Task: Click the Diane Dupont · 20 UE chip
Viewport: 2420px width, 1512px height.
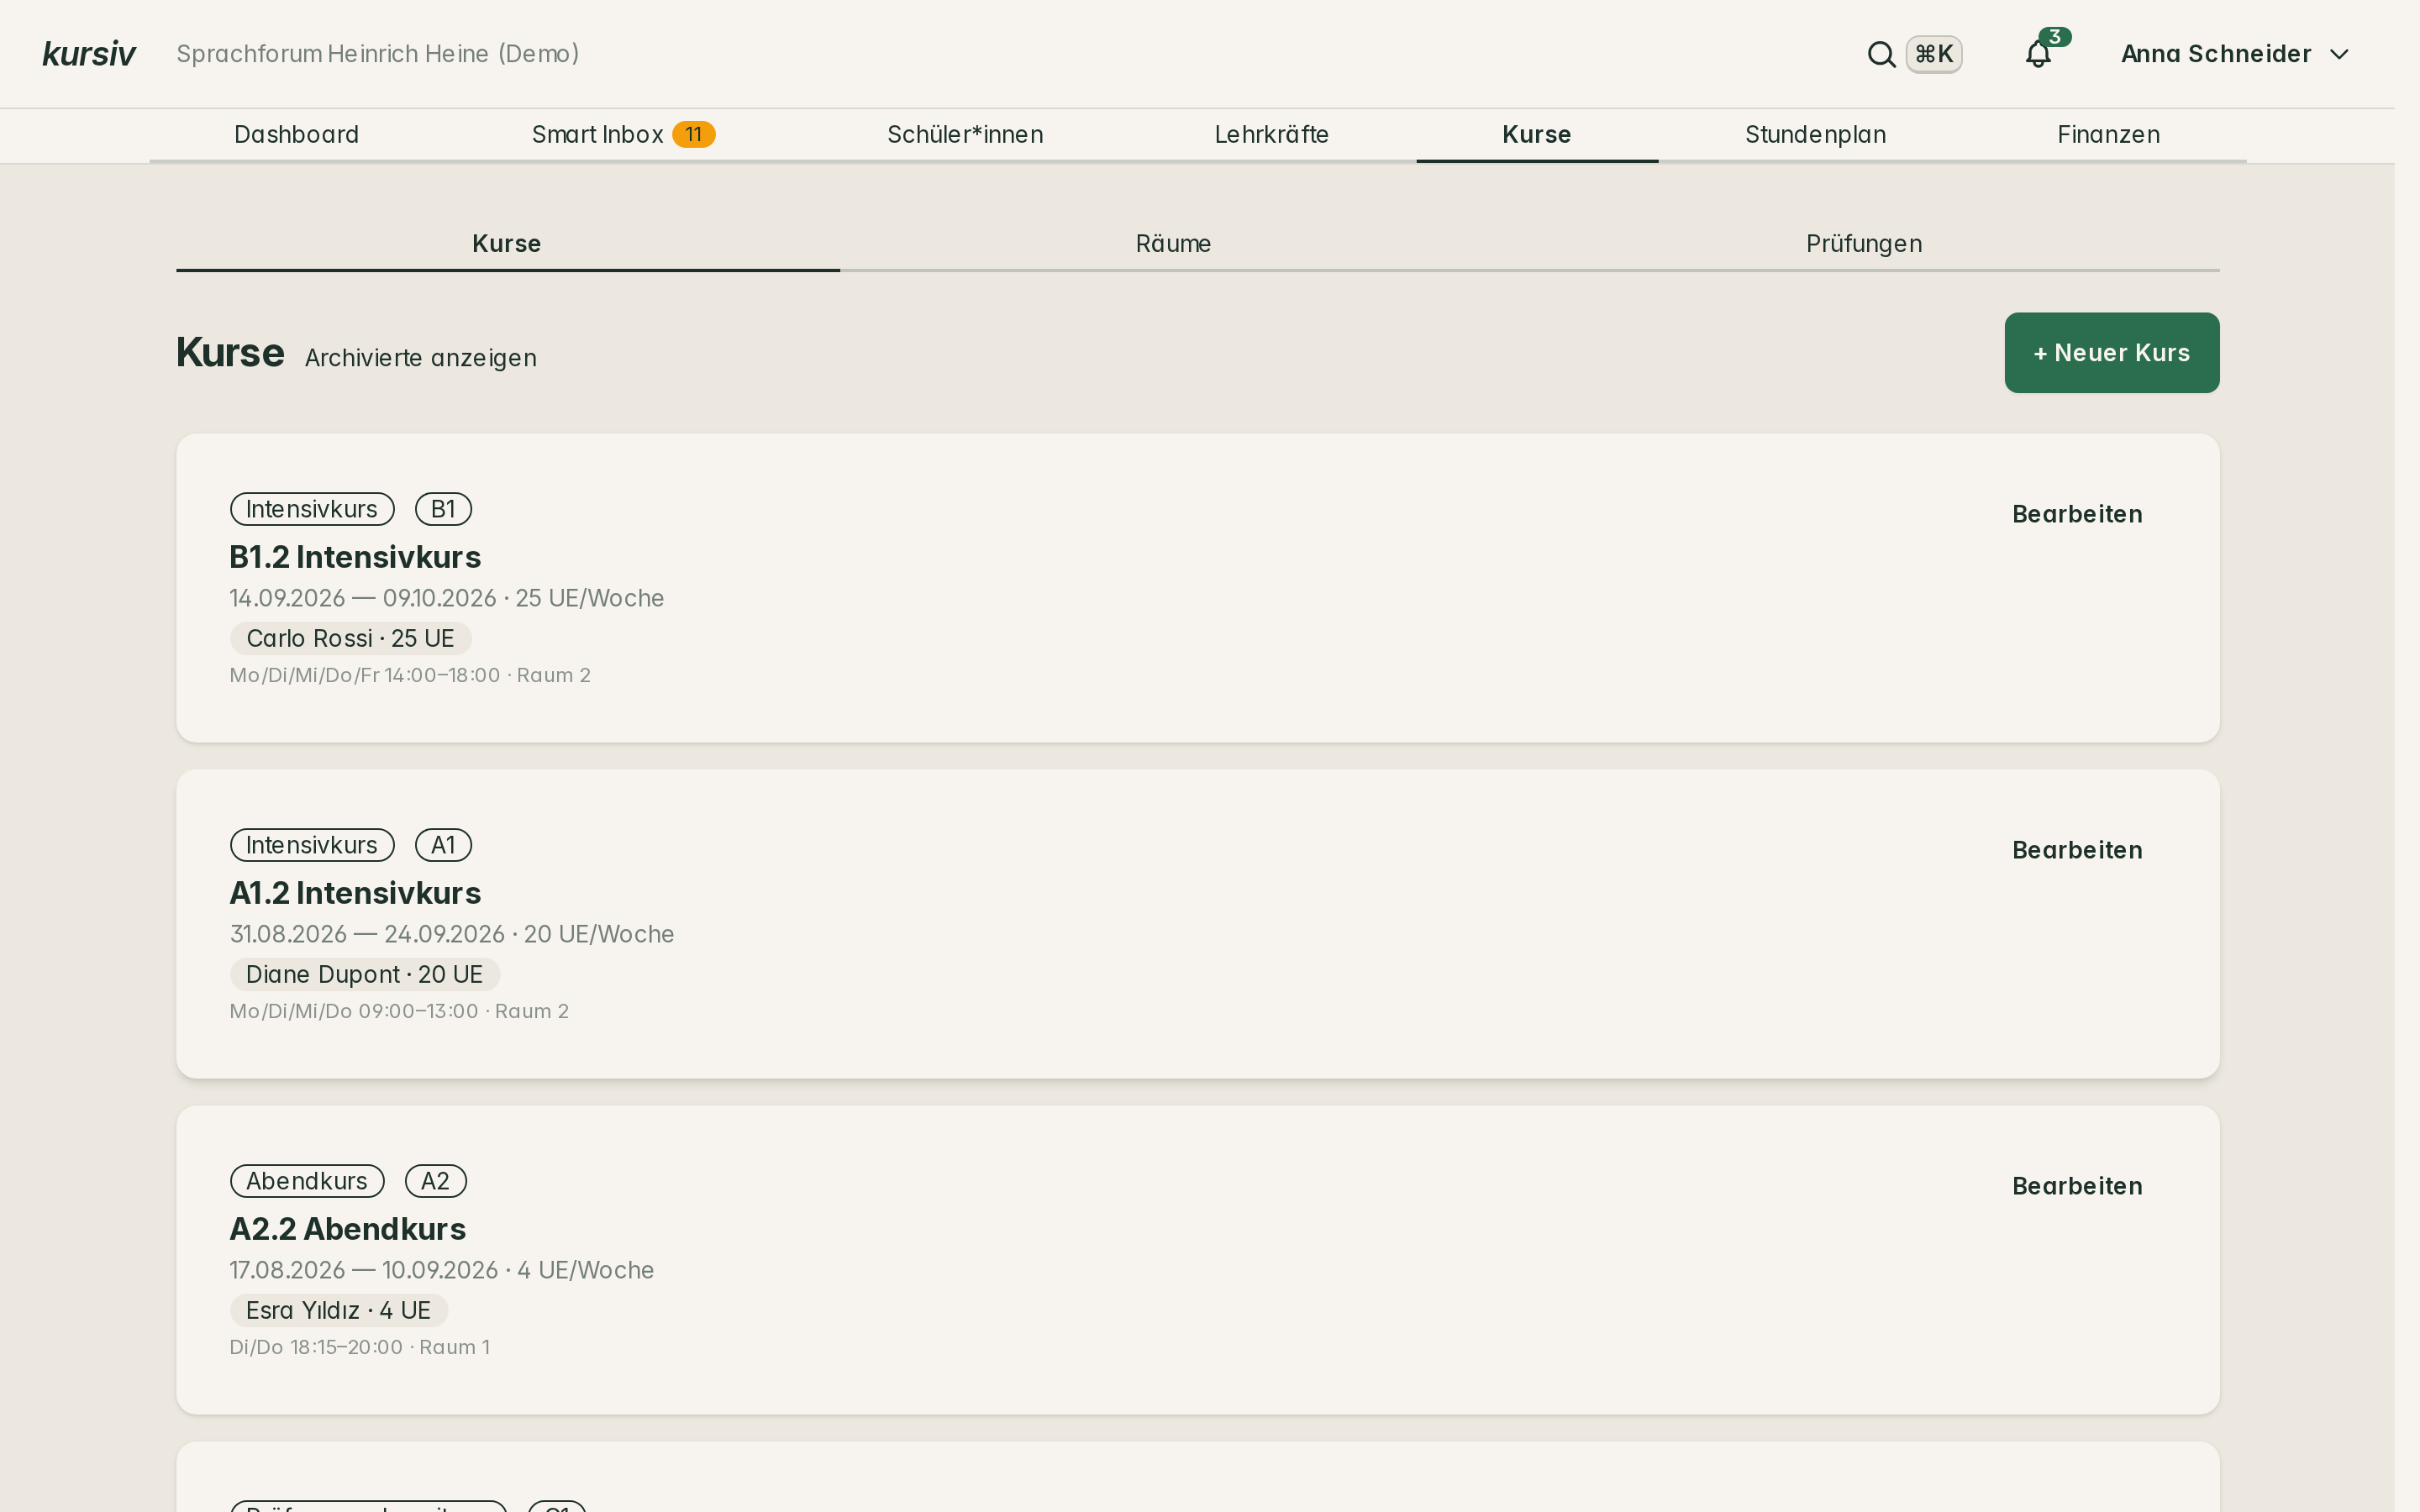Action: 364,974
